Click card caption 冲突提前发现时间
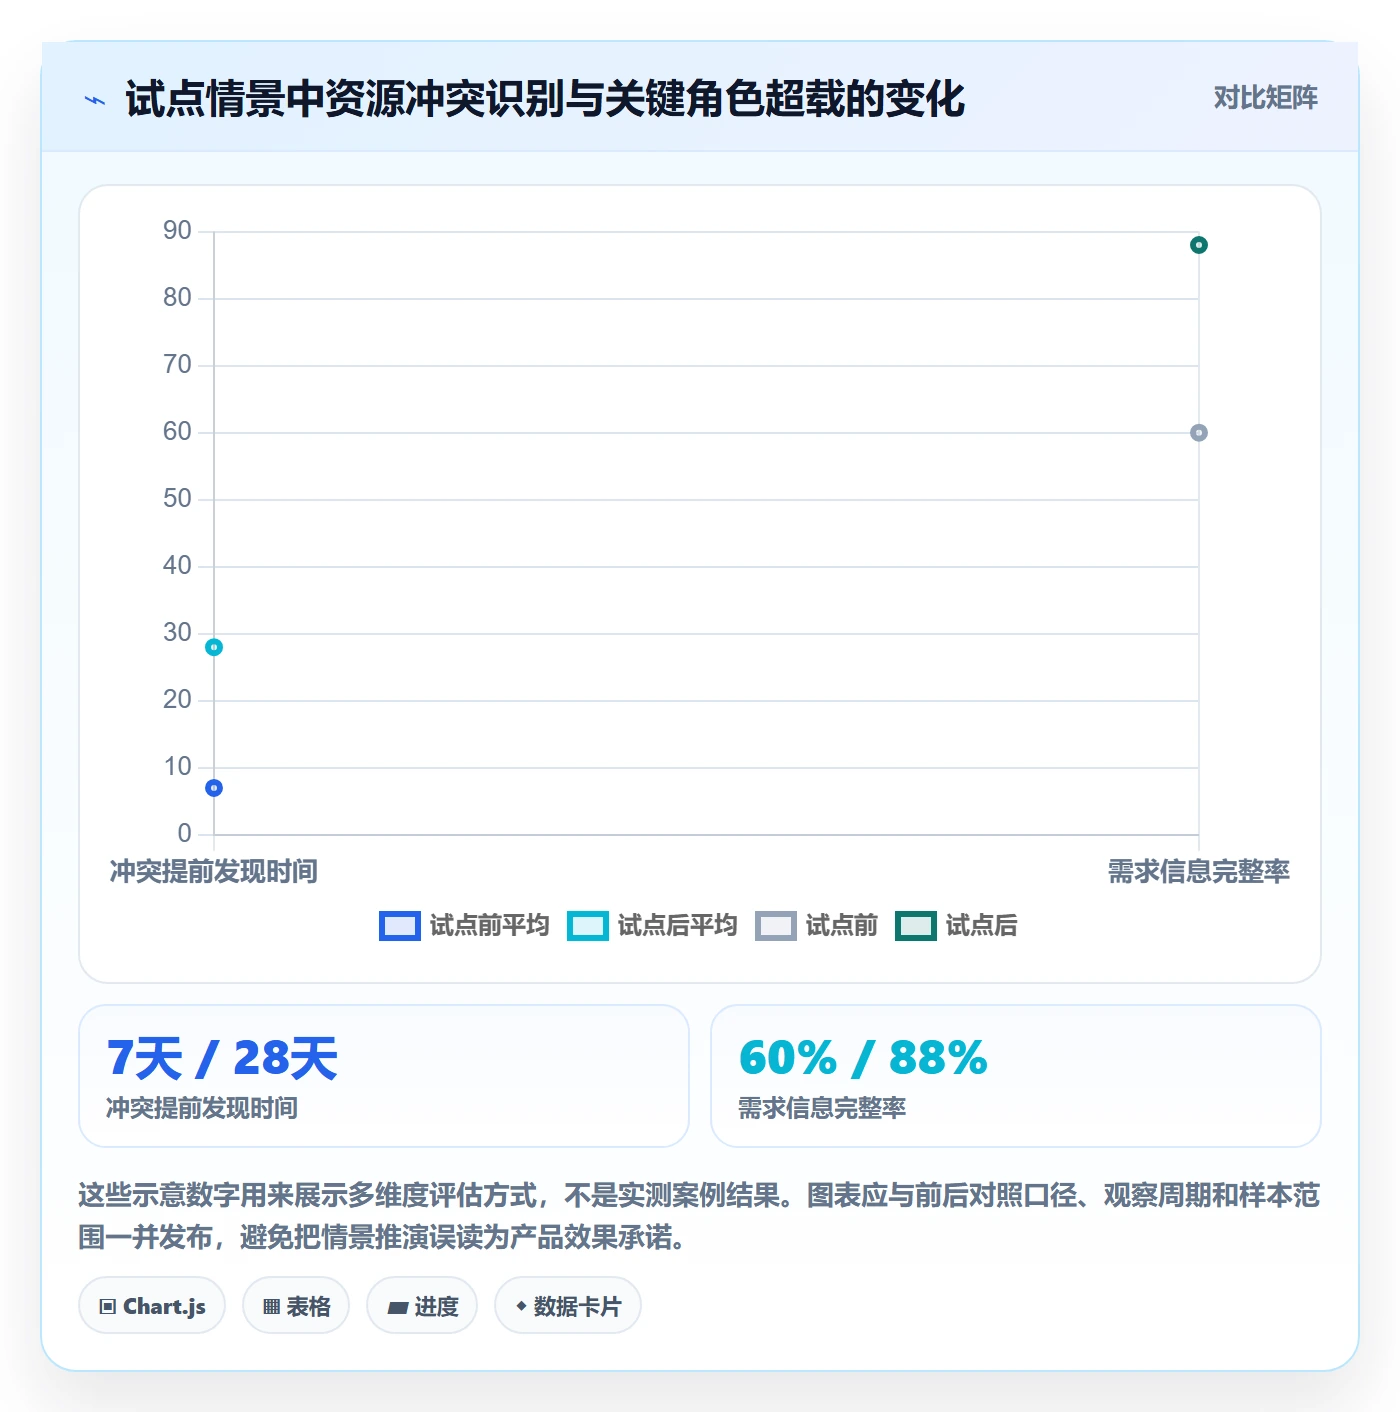Screen dimensions: 1400x1412 (202, 1108)
